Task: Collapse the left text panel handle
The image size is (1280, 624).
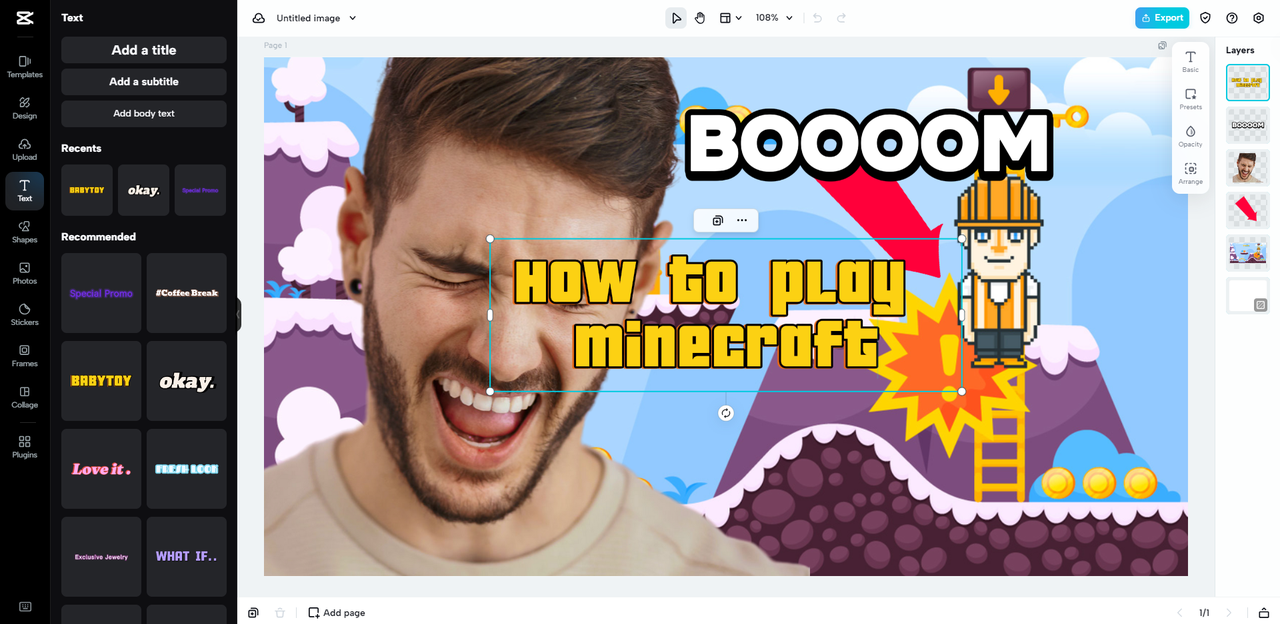Action: coord(238,315)
